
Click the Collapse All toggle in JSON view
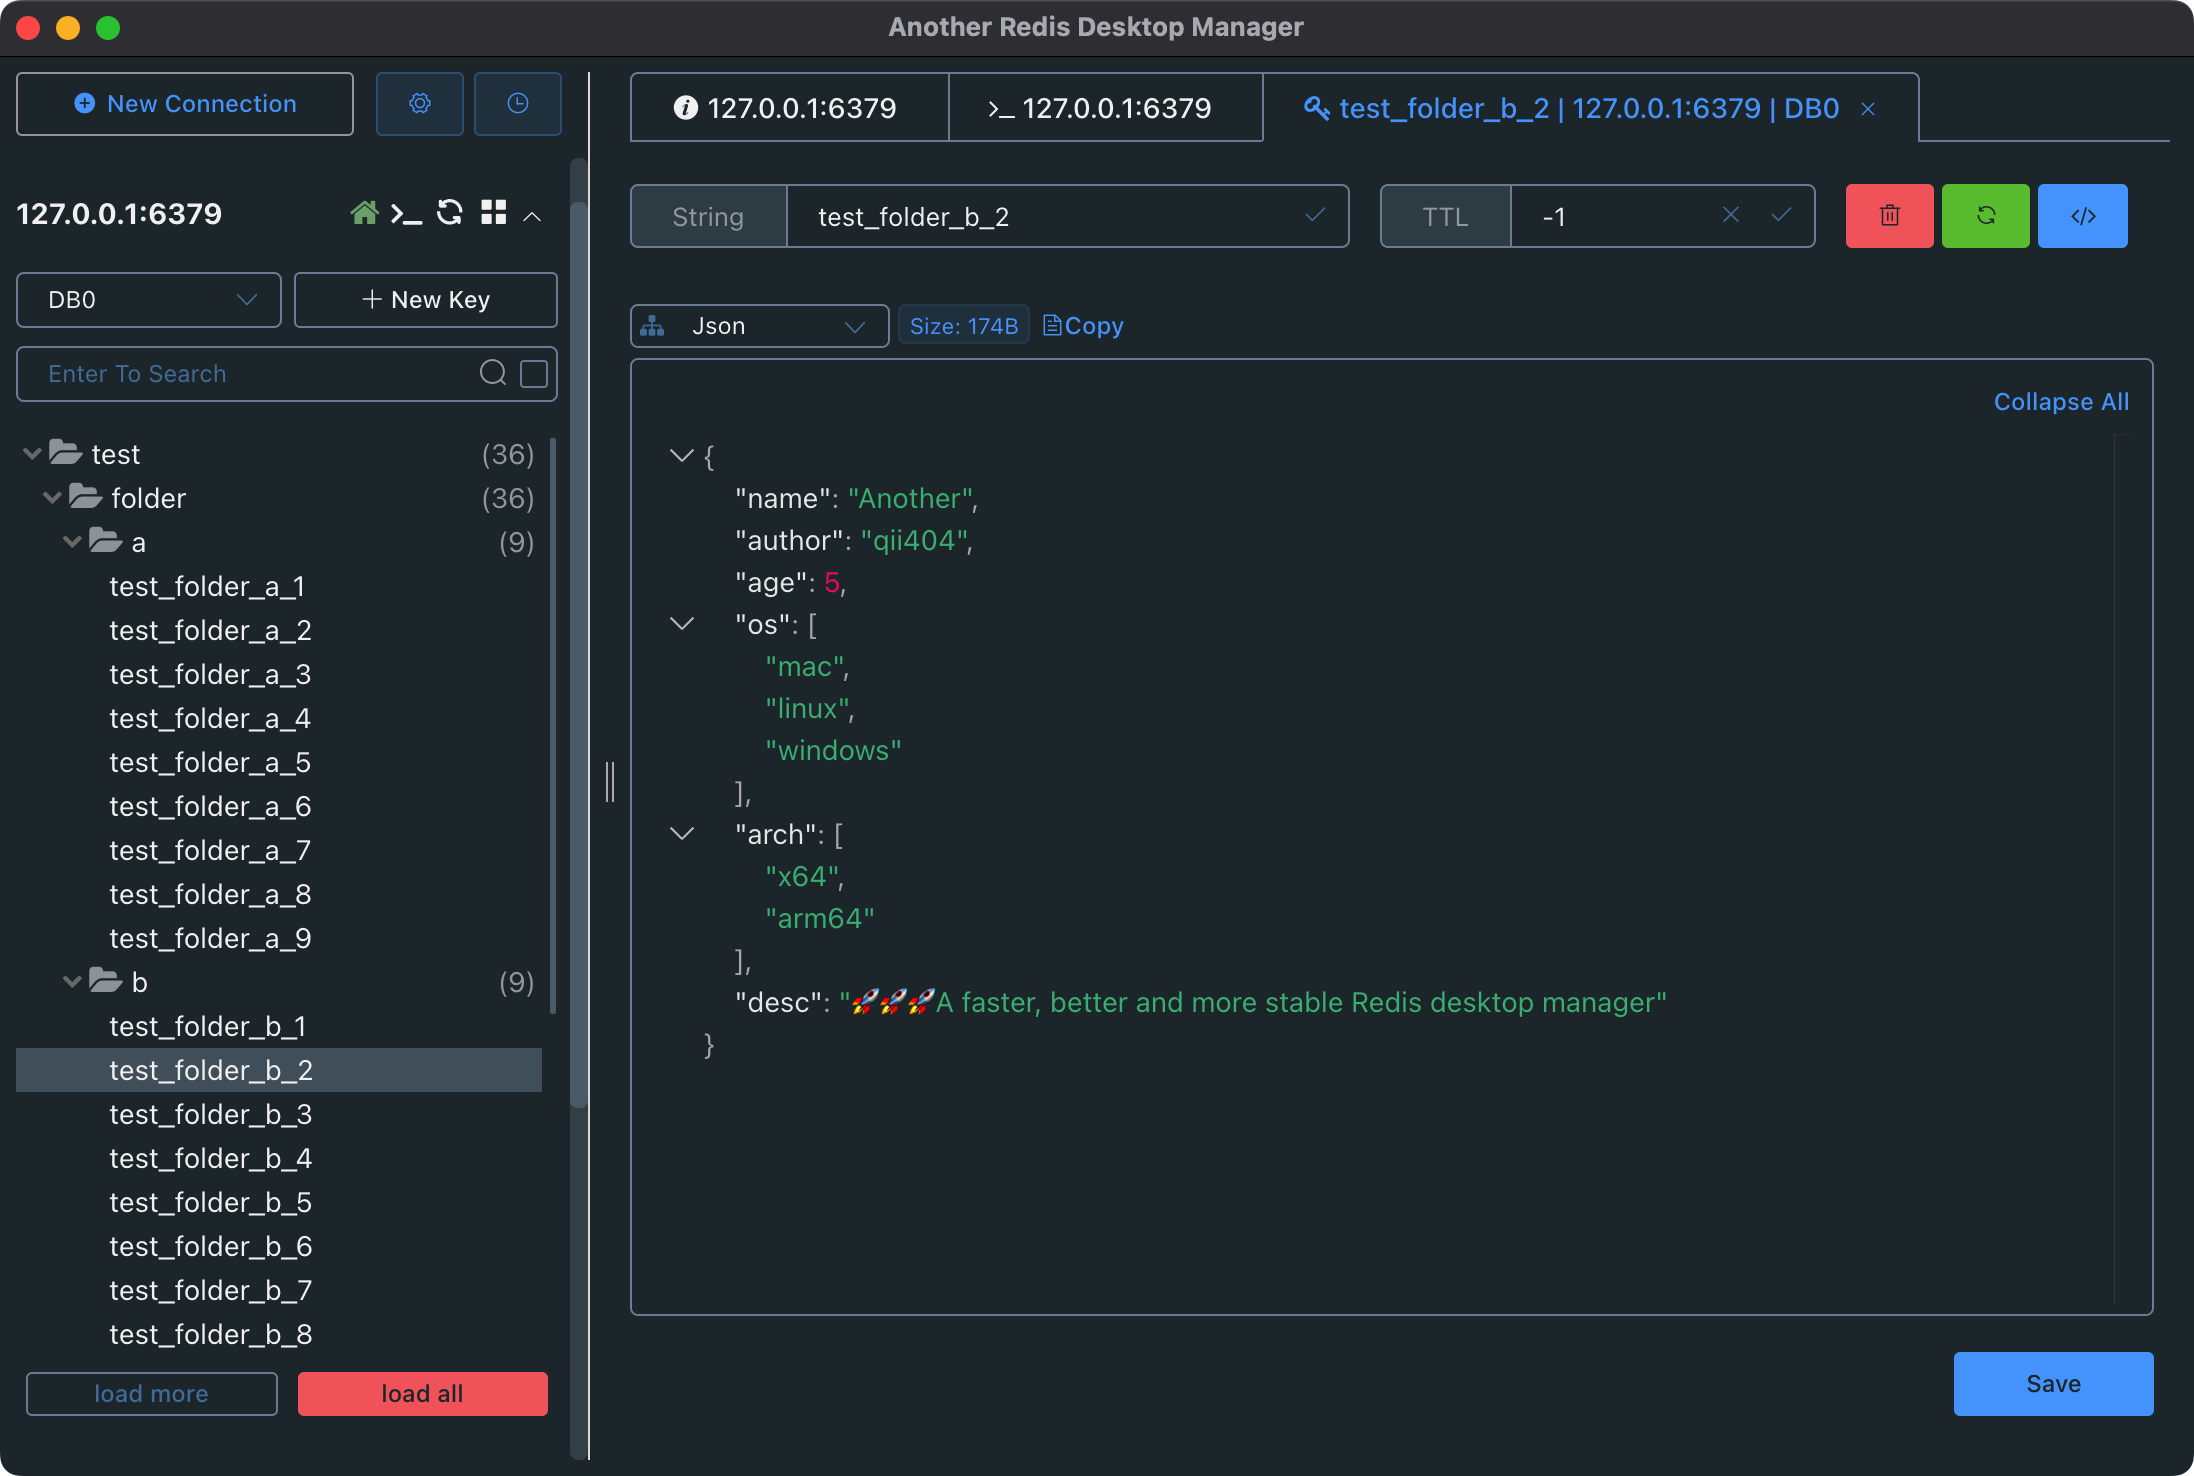tap(2061, 400)
